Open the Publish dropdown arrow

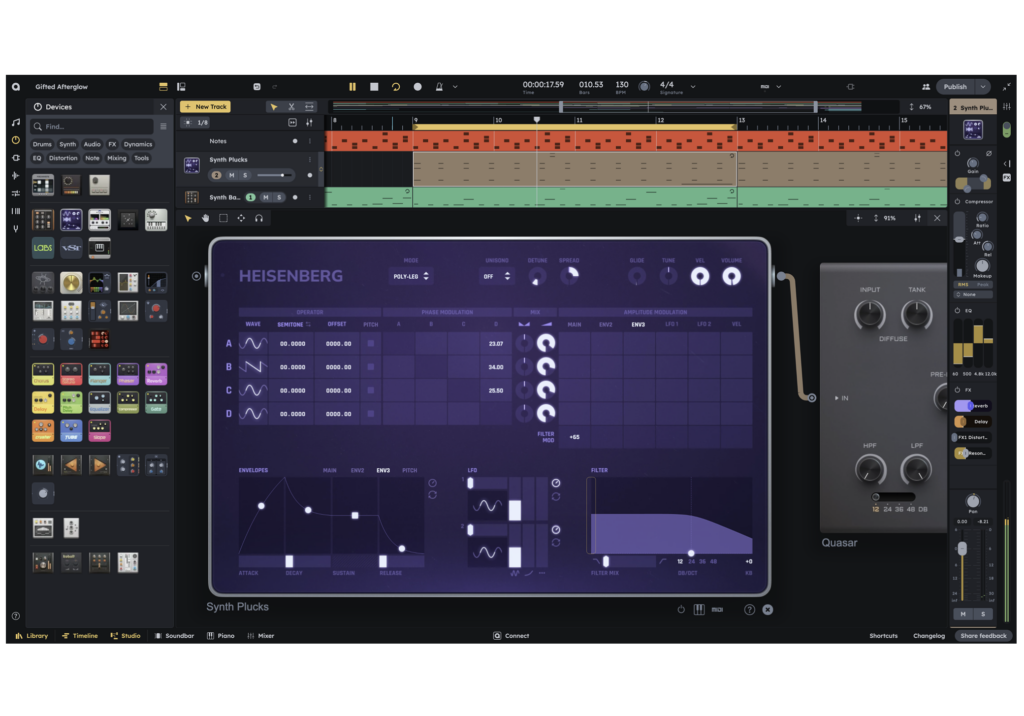coord(982,86)
